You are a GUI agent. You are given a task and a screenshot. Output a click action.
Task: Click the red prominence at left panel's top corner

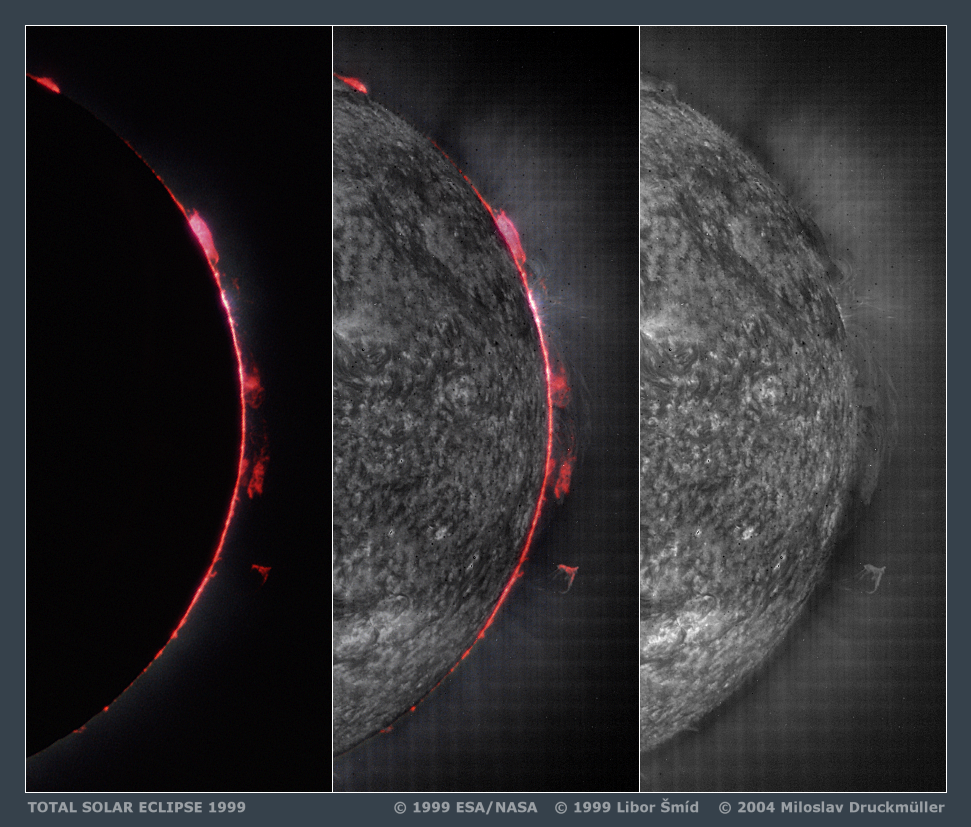[44, 83]
